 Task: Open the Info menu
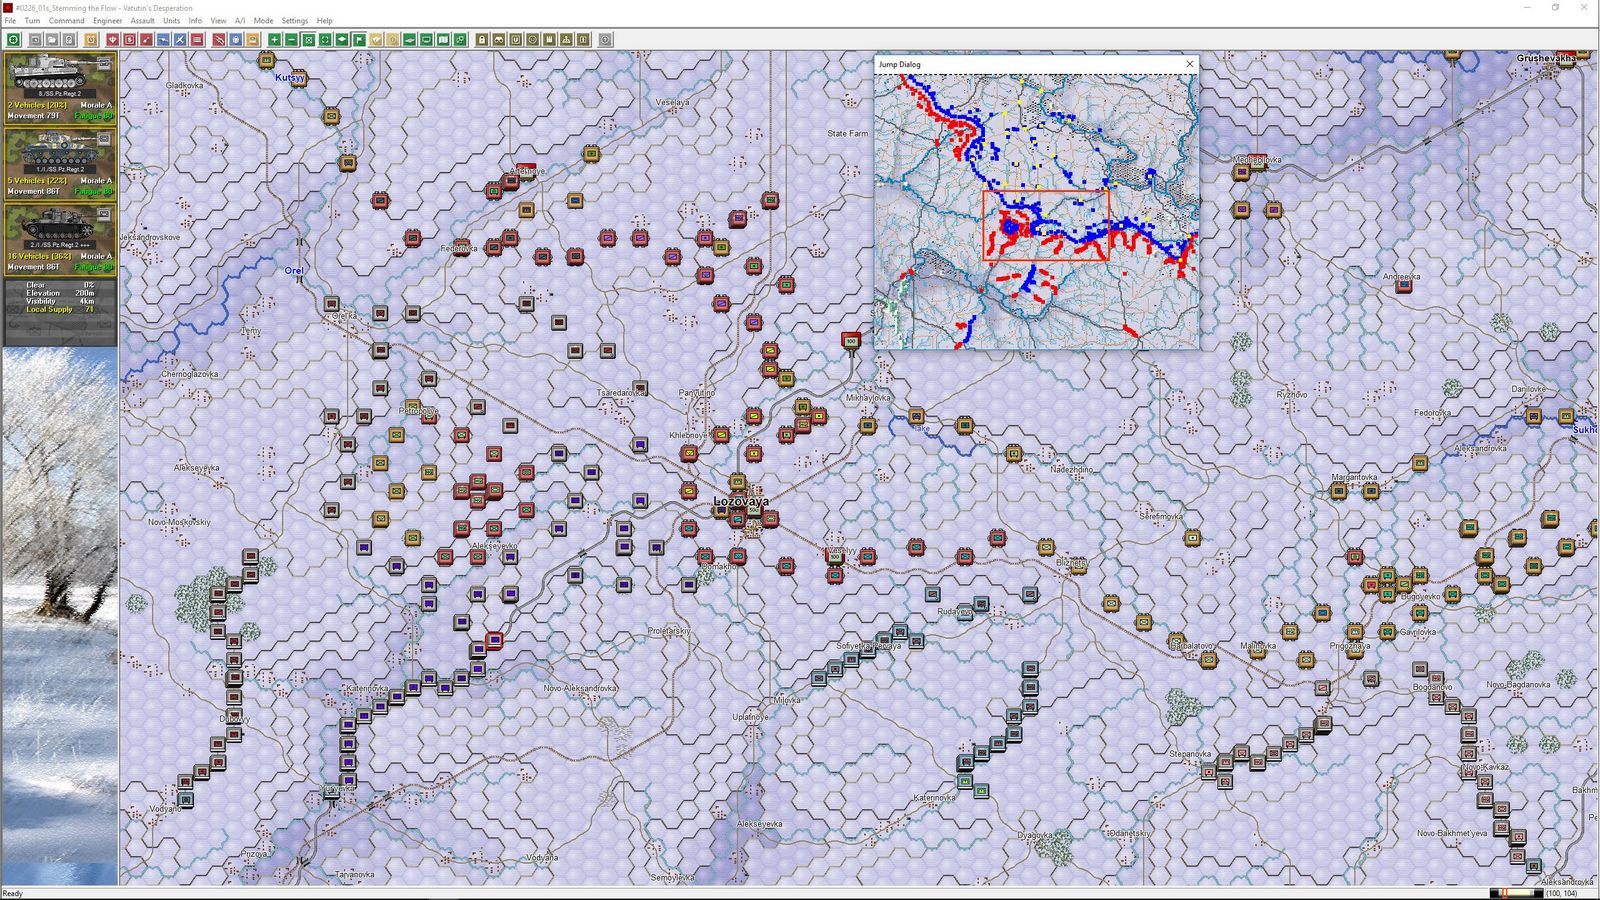(x=195, y=20)
